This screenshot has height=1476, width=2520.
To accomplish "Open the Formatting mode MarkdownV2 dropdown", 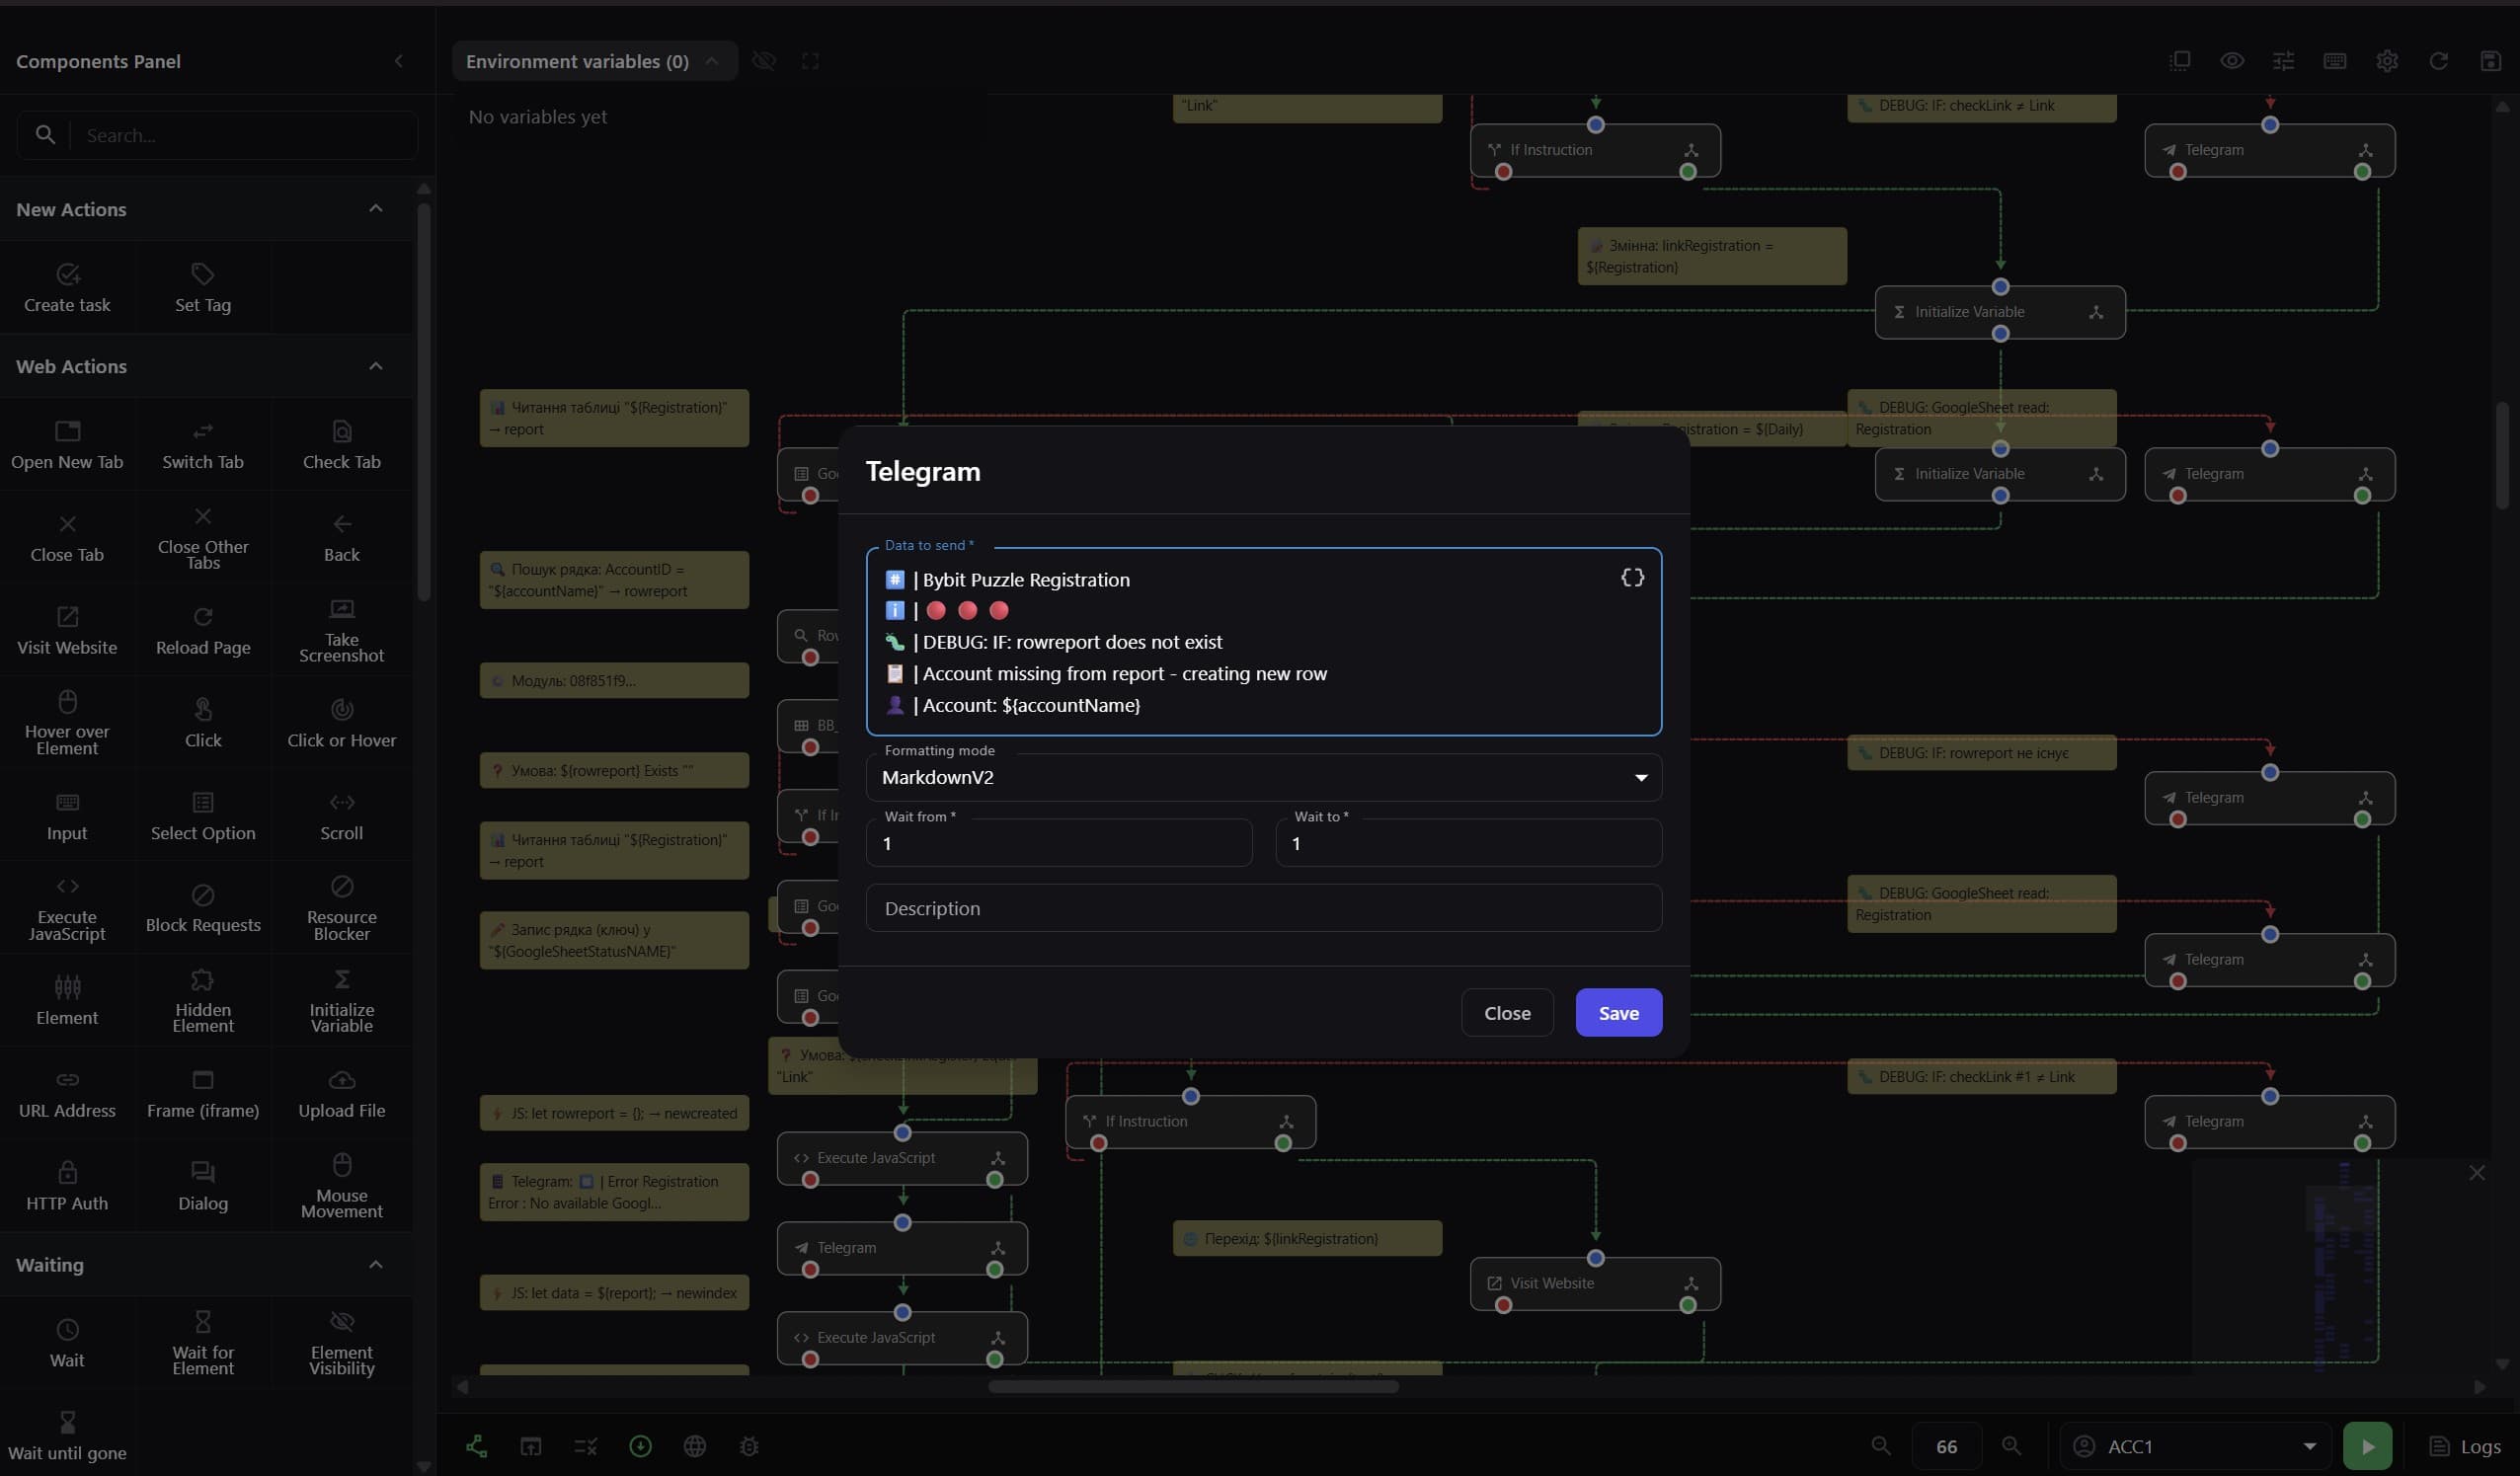I will pos(1264,777).
